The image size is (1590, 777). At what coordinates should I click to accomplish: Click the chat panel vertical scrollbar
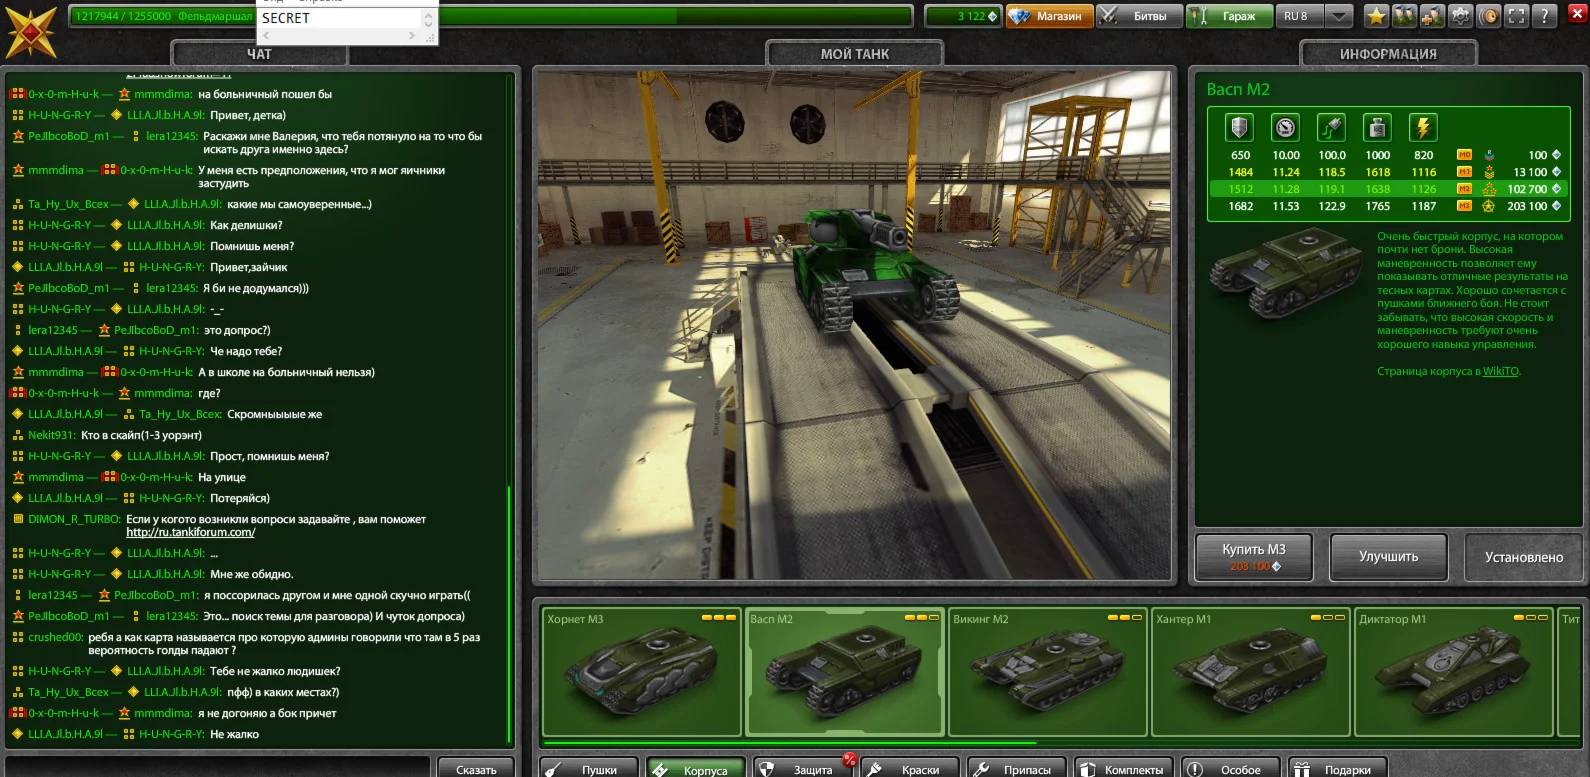tap(509, 615)
